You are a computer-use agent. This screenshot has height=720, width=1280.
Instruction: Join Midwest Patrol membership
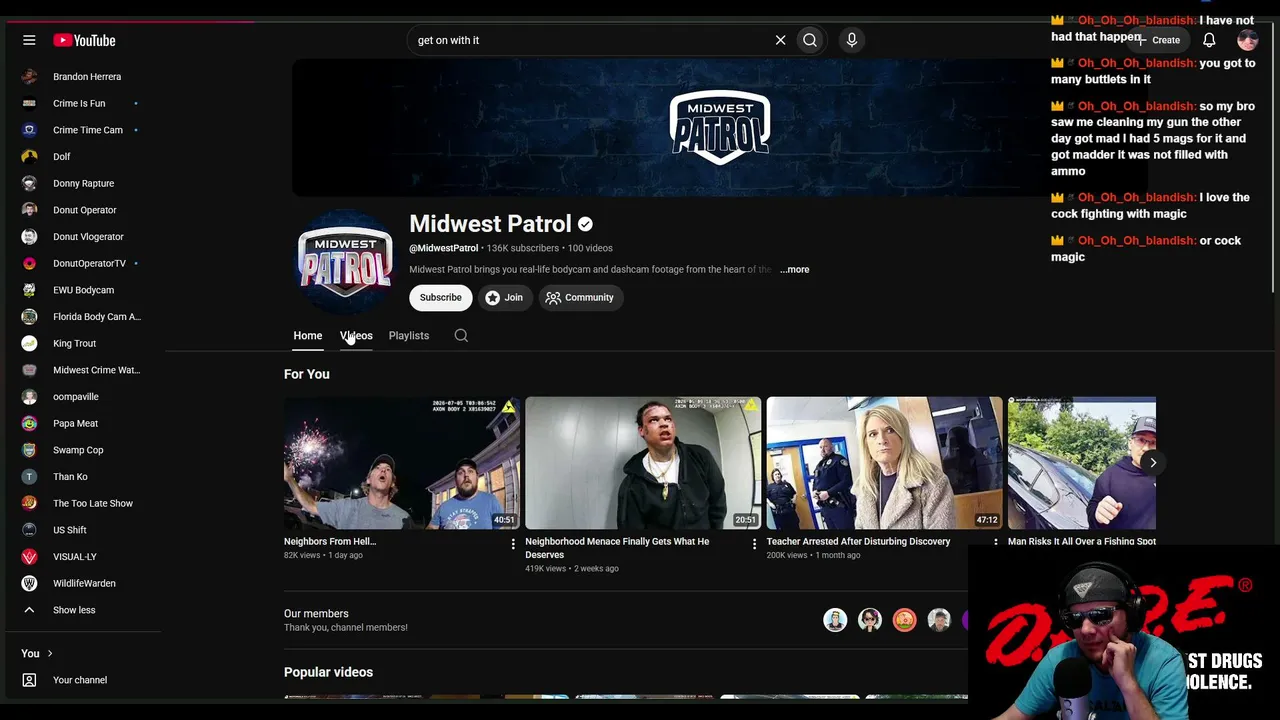[504, 297]
